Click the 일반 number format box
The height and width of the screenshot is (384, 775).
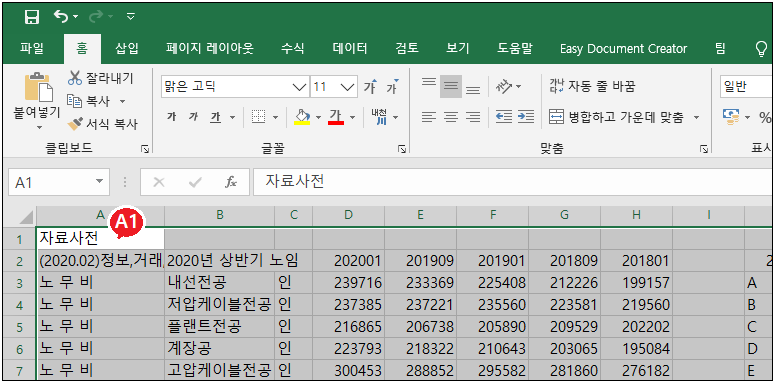746,87
